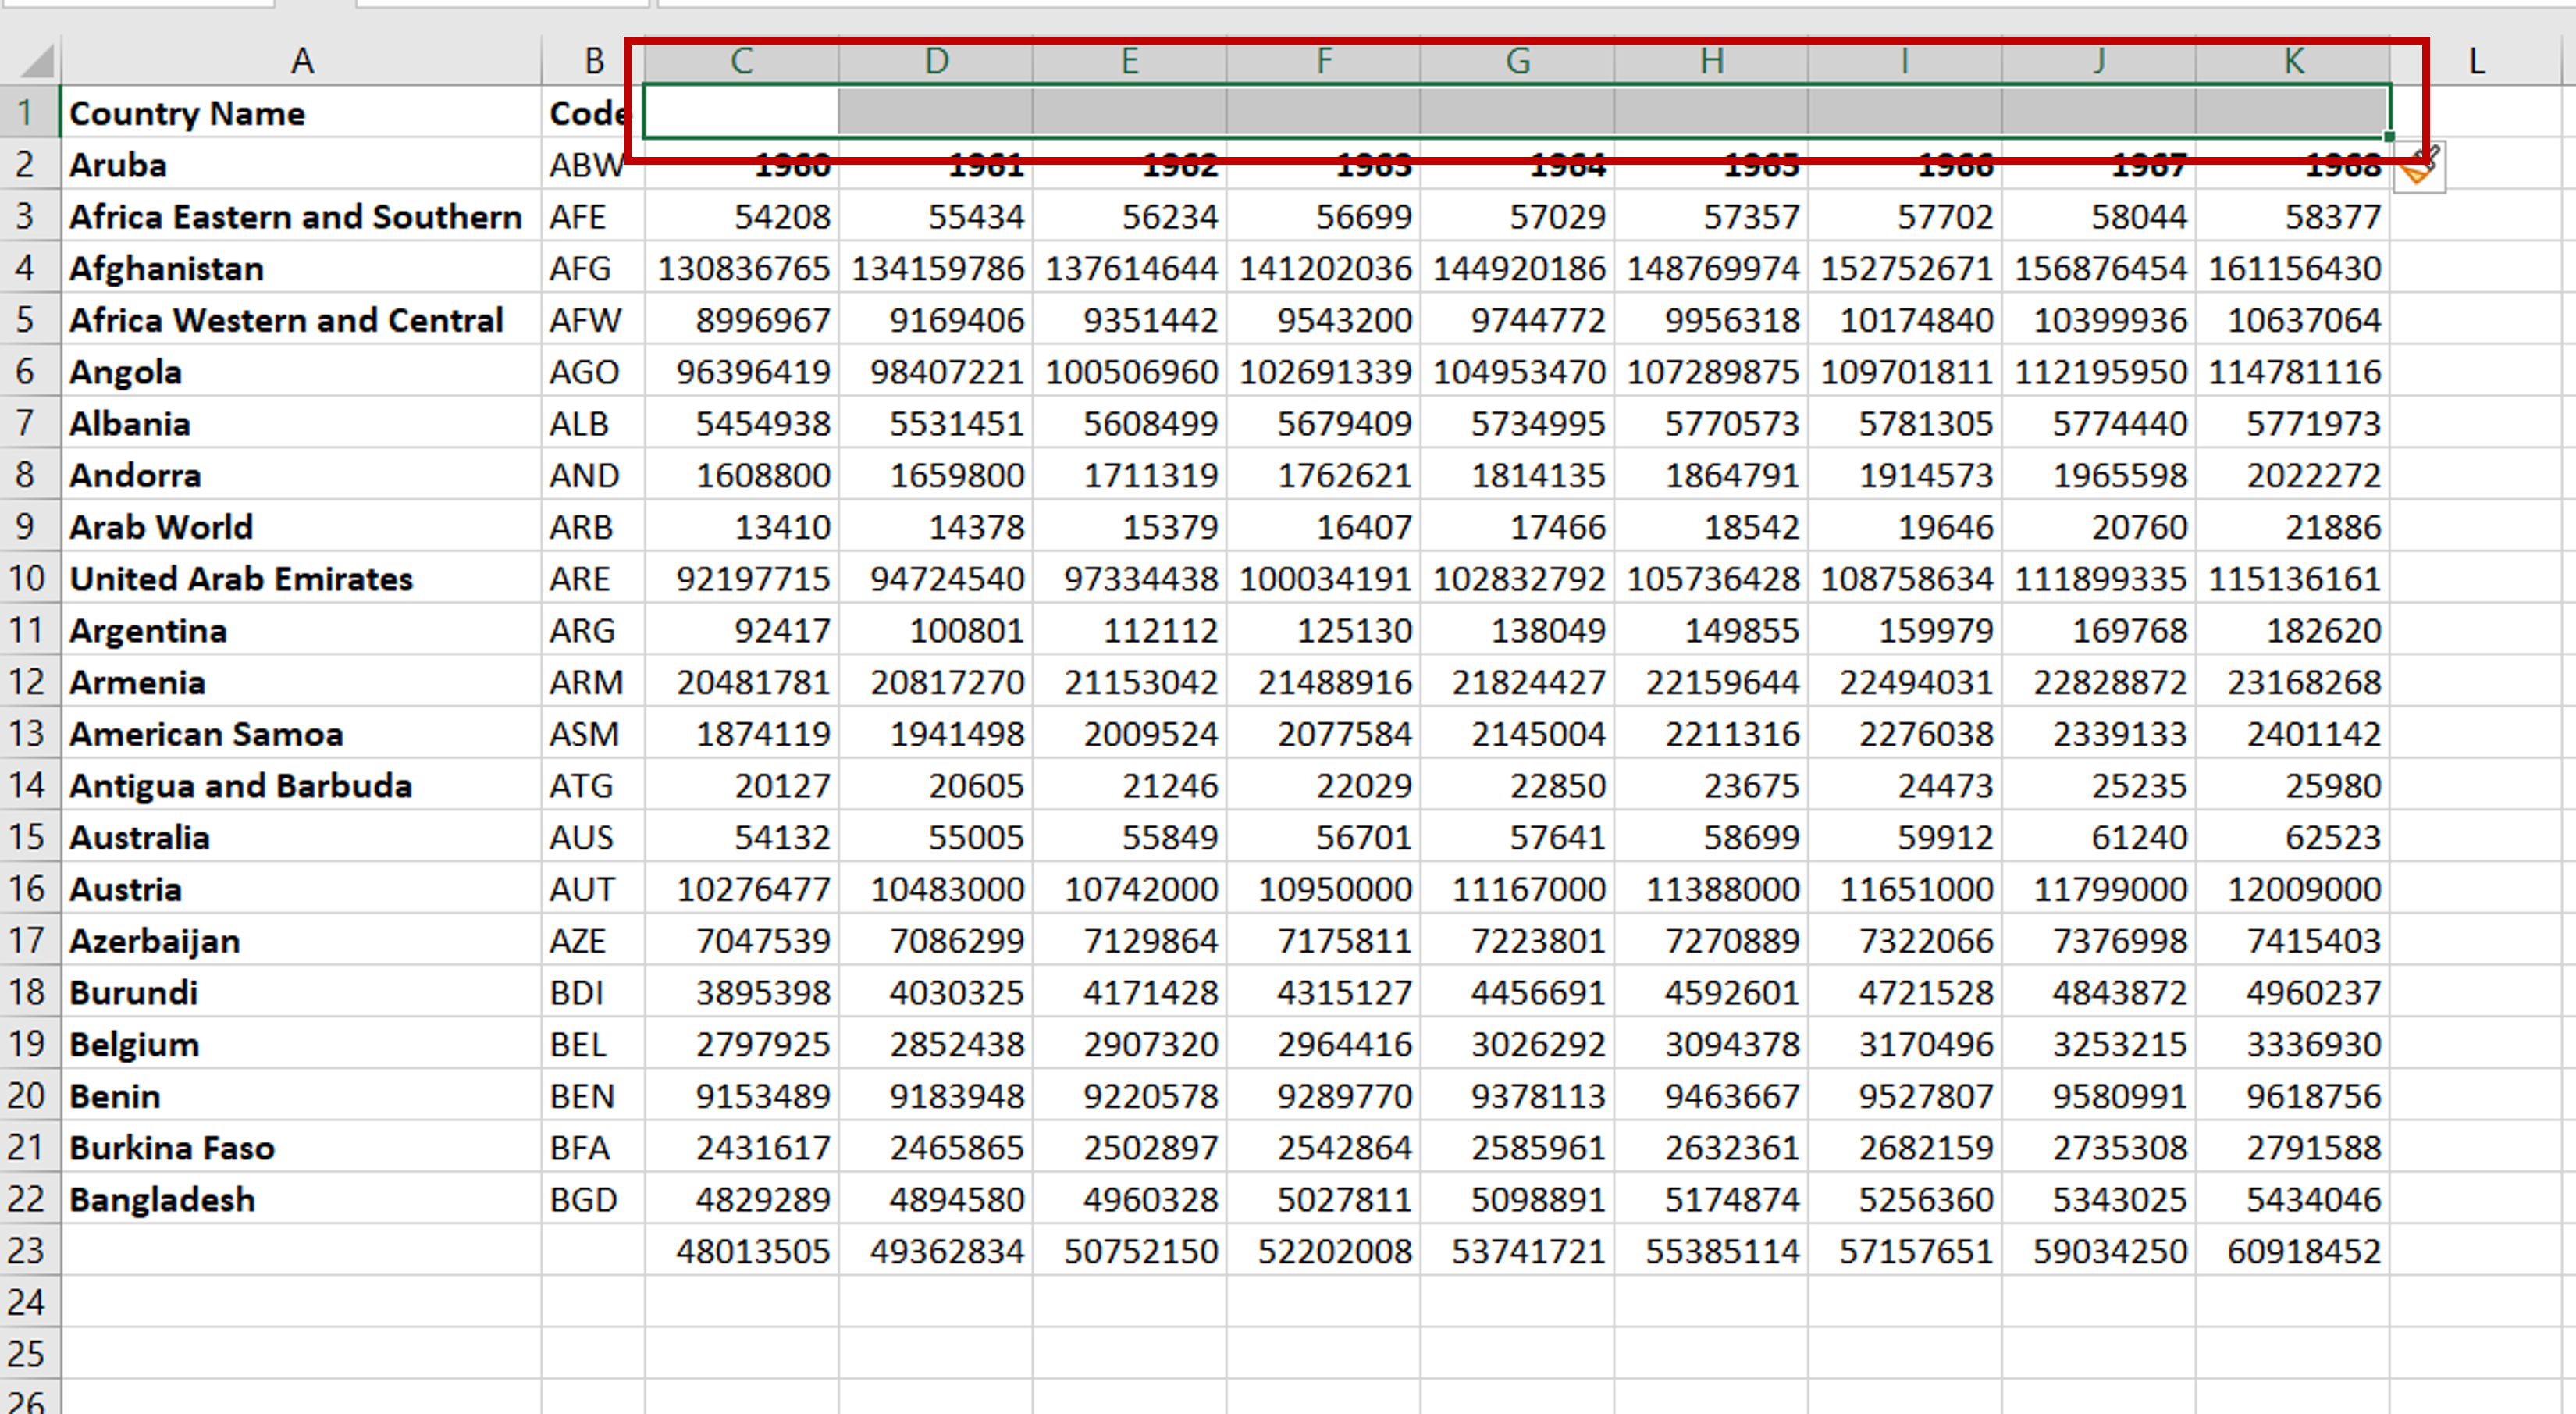The height and width of the screenshot is (1414, 2576).
Task: Click the 'AFG' code cell
Action: pyautogui.click(x=593, y=268)
